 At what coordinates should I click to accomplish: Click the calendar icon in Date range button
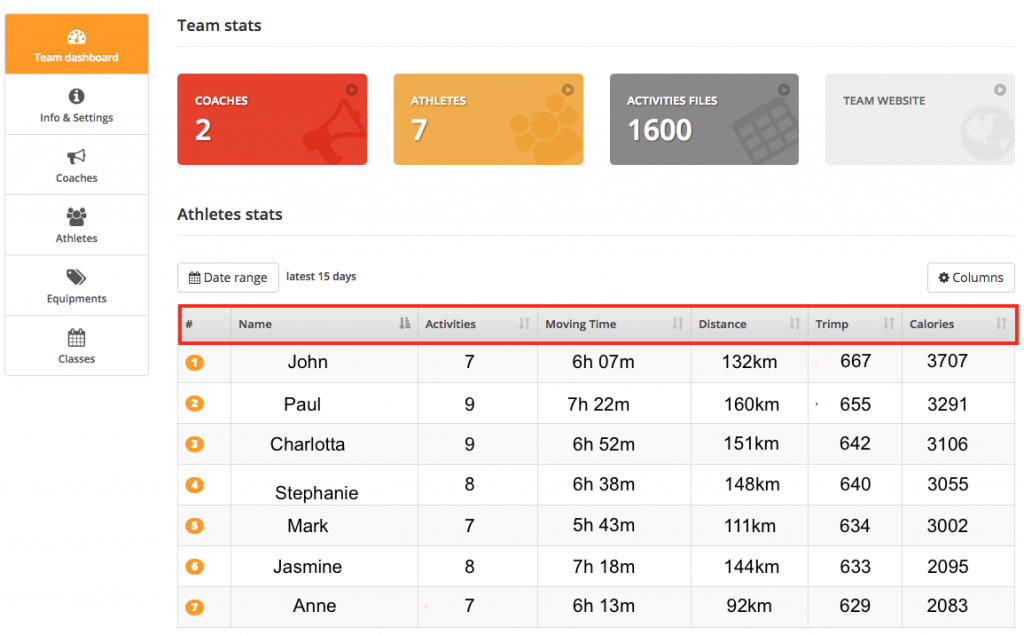[x=192, y=277]
